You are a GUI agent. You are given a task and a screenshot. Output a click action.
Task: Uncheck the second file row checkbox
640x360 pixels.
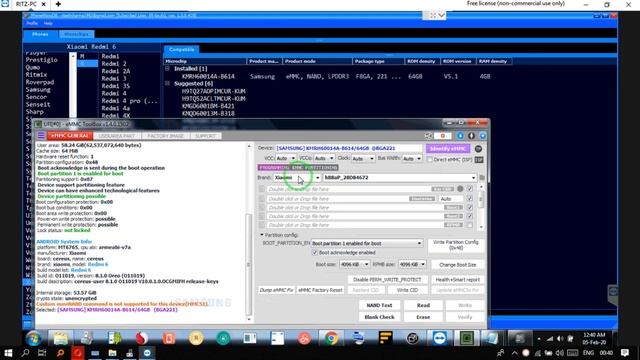pos(470,199)
